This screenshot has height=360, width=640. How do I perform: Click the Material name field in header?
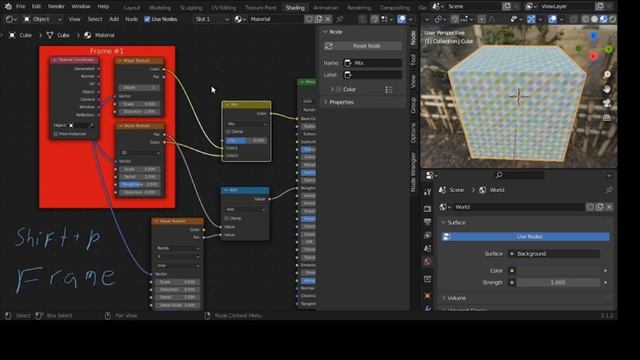coord(276,19)
